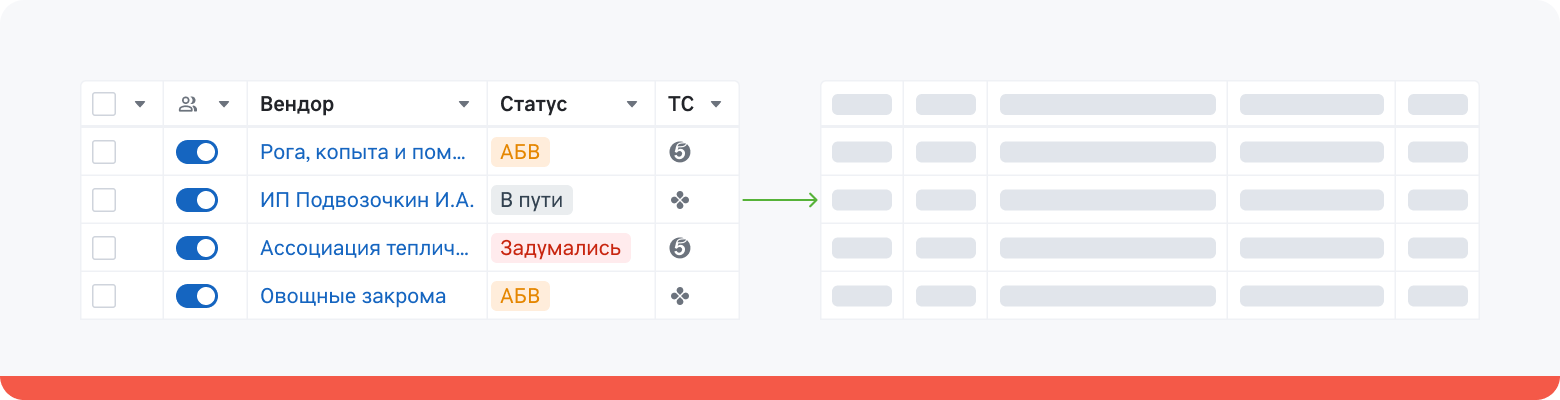Click the gray В пути status badge
The image size is (1560, 400).
pyautogui.click(x=532, y=200)
